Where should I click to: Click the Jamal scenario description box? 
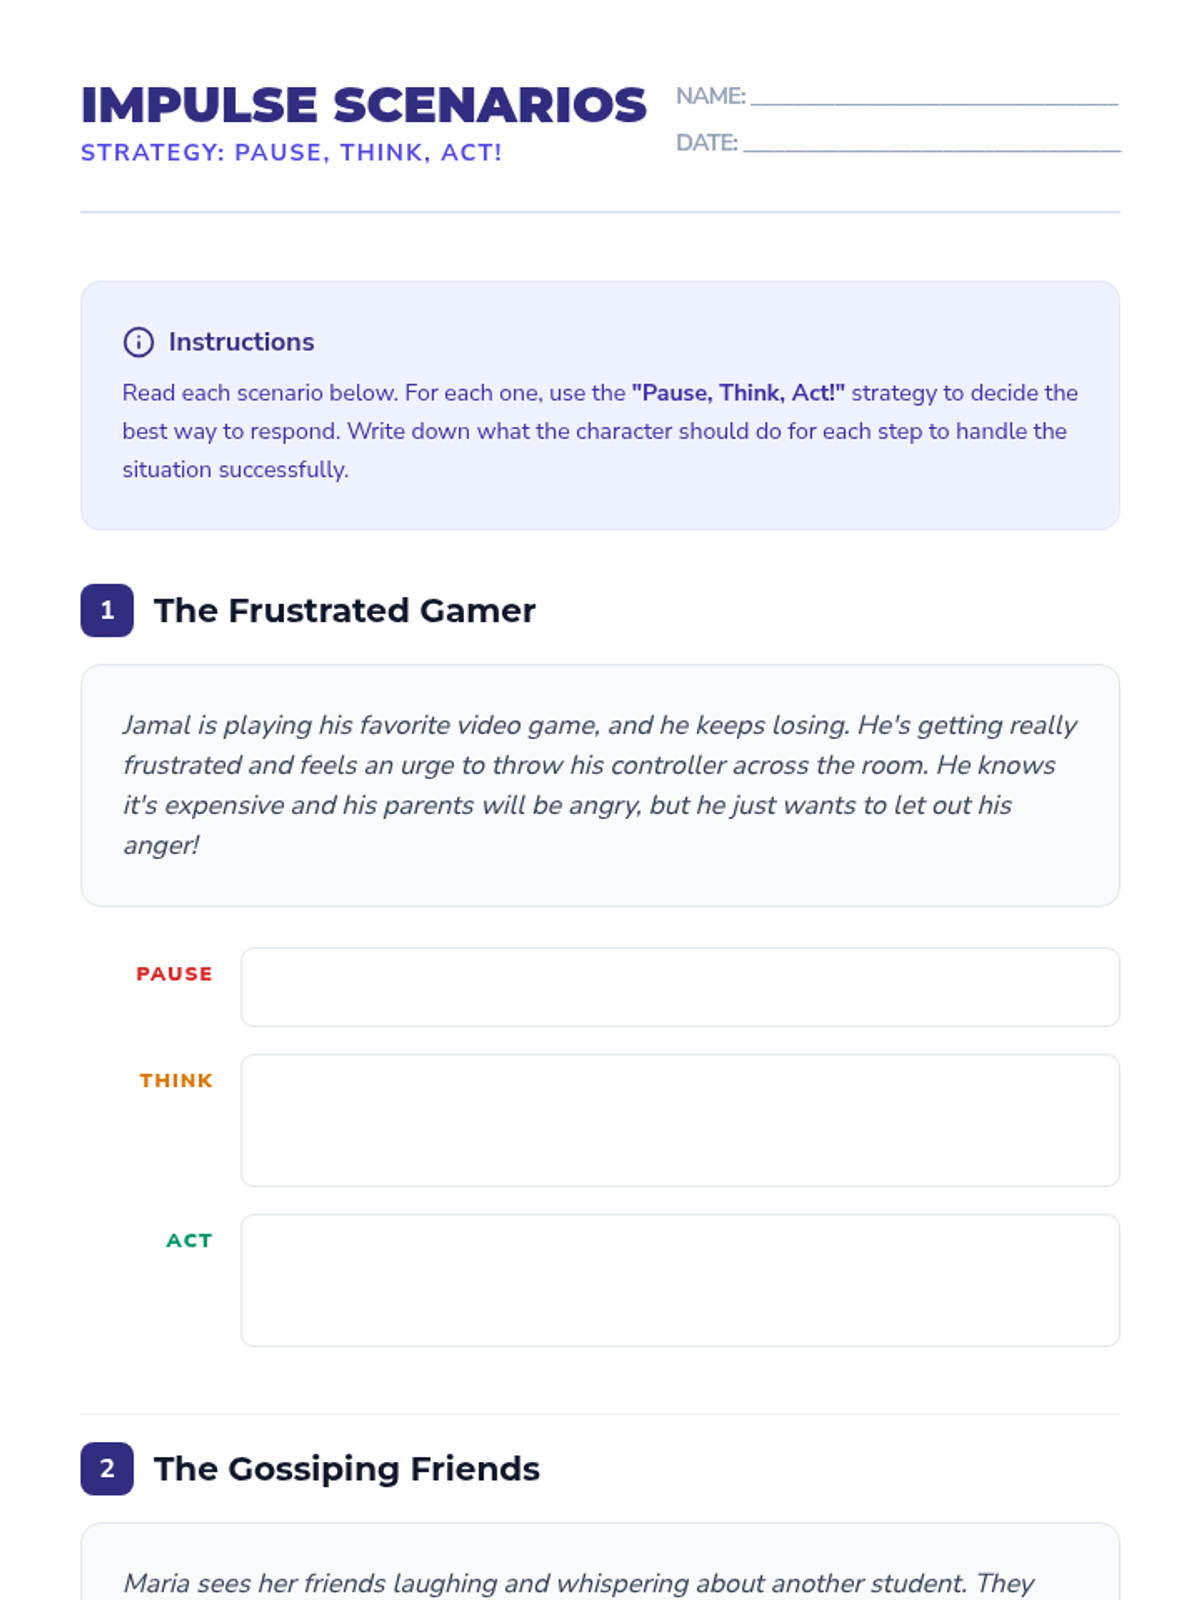tap(599, 785)
